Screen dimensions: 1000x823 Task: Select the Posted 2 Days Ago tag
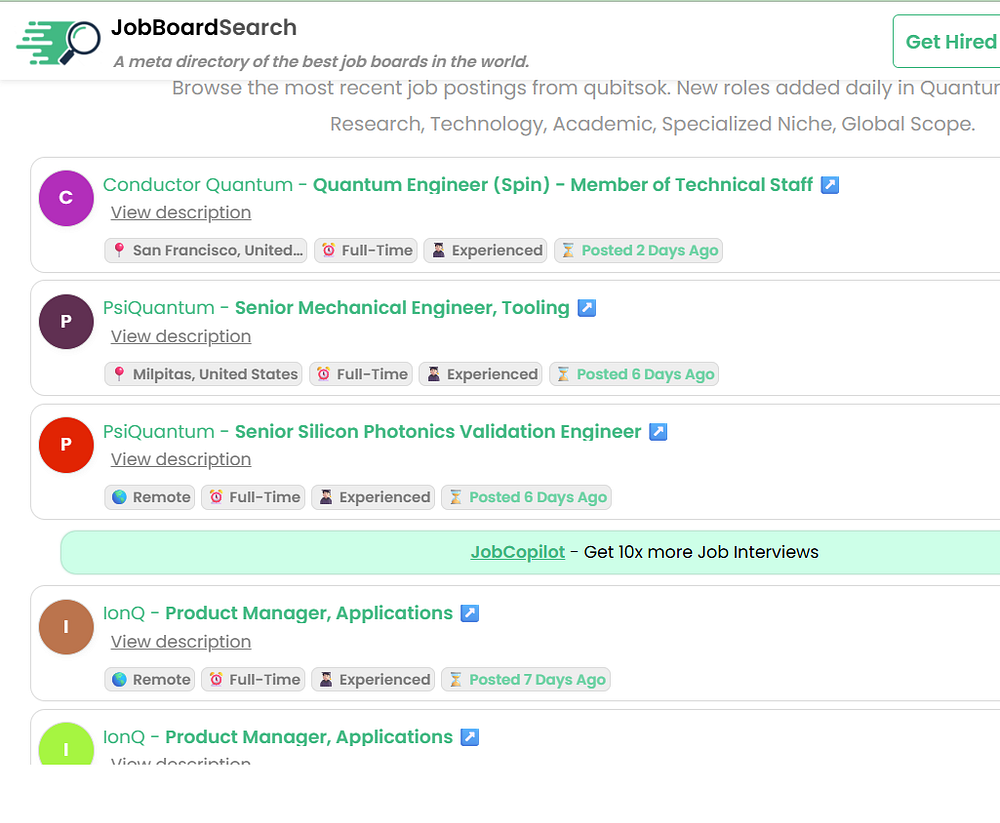pyautogui.click(x=638, y=251)
